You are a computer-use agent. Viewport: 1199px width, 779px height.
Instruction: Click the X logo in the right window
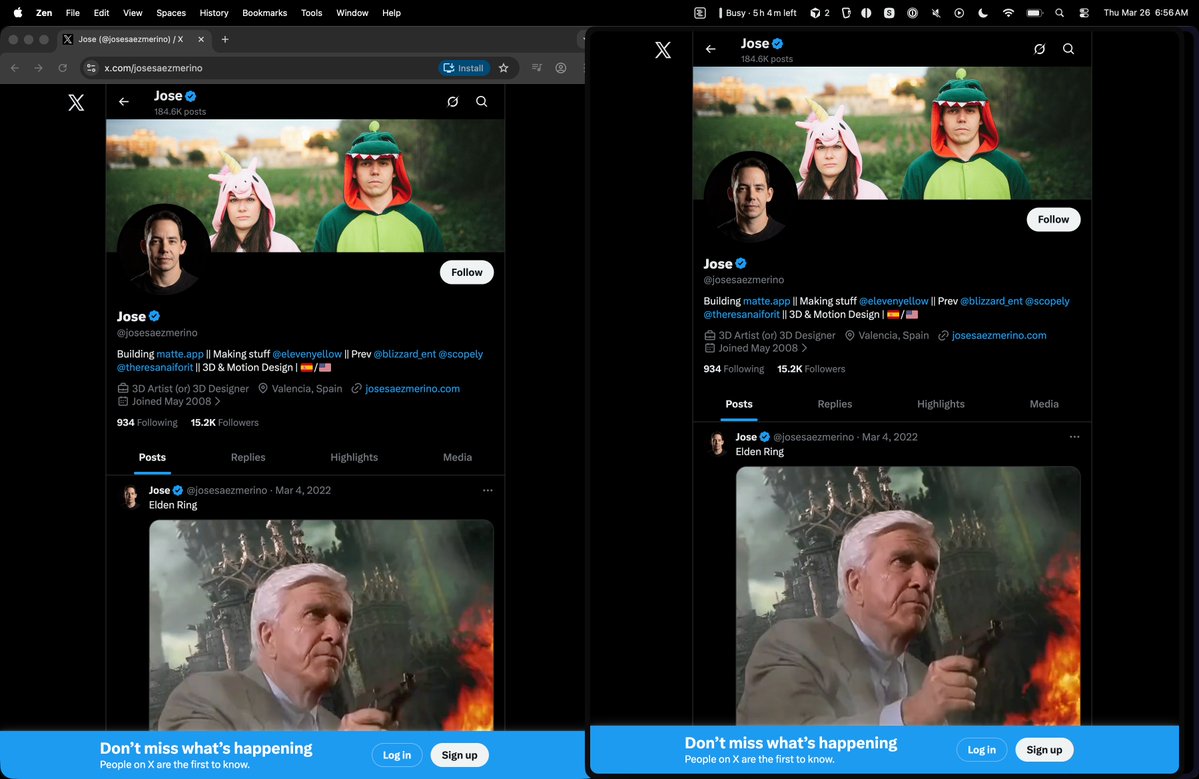tap(663, 50)
